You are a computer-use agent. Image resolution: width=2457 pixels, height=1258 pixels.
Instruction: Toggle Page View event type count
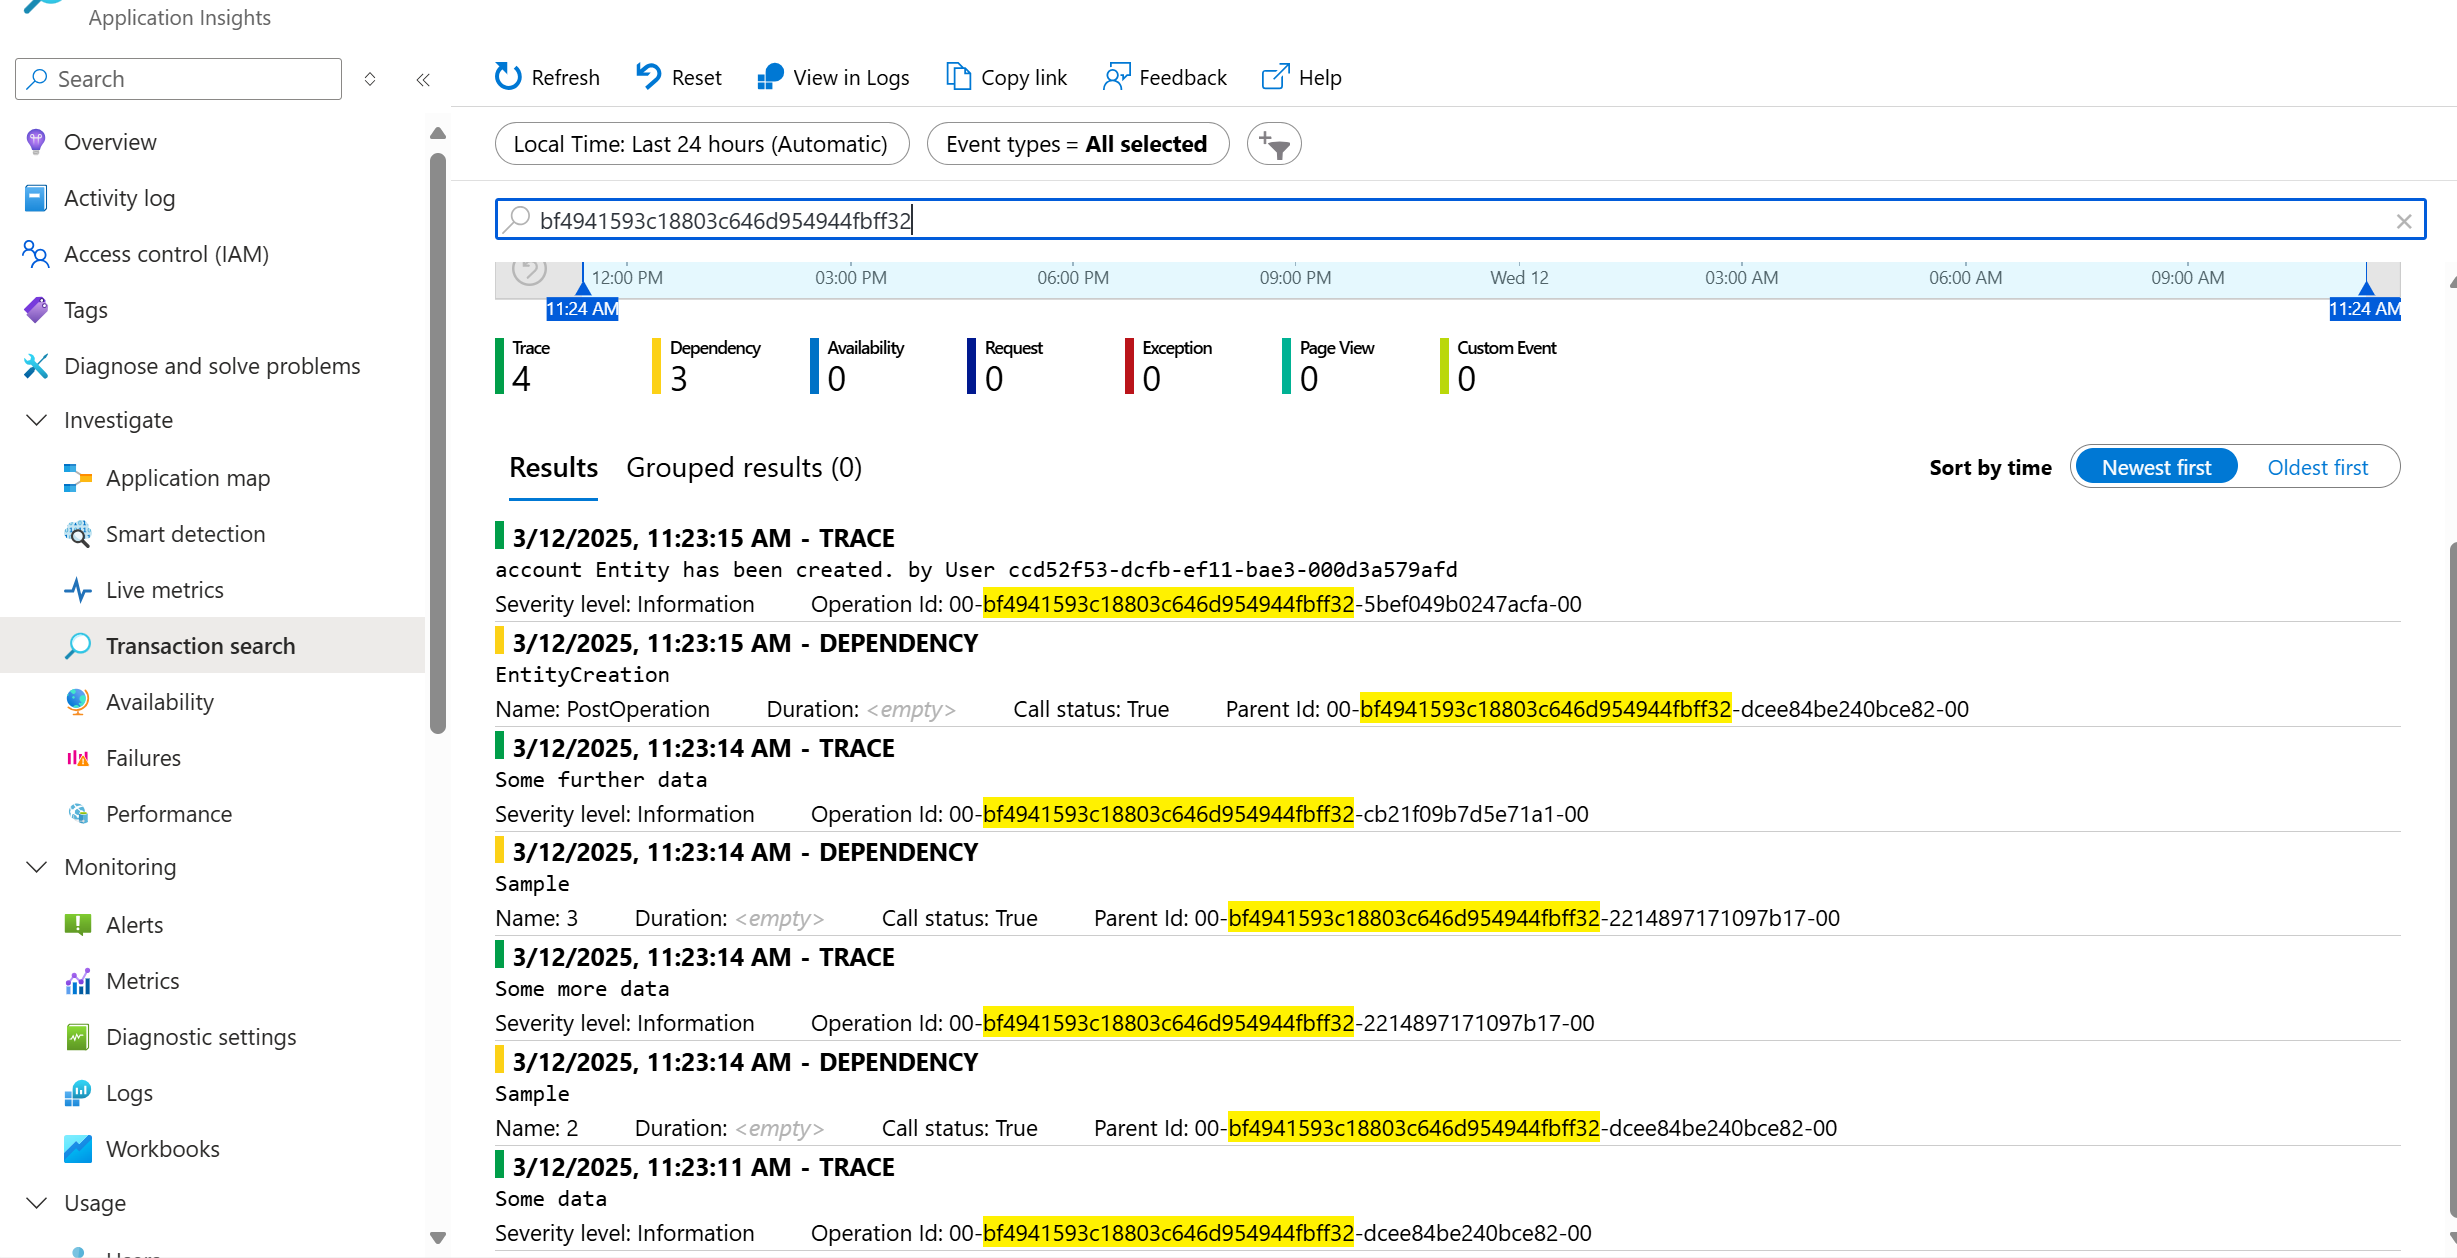click(x=1328, y=366)
